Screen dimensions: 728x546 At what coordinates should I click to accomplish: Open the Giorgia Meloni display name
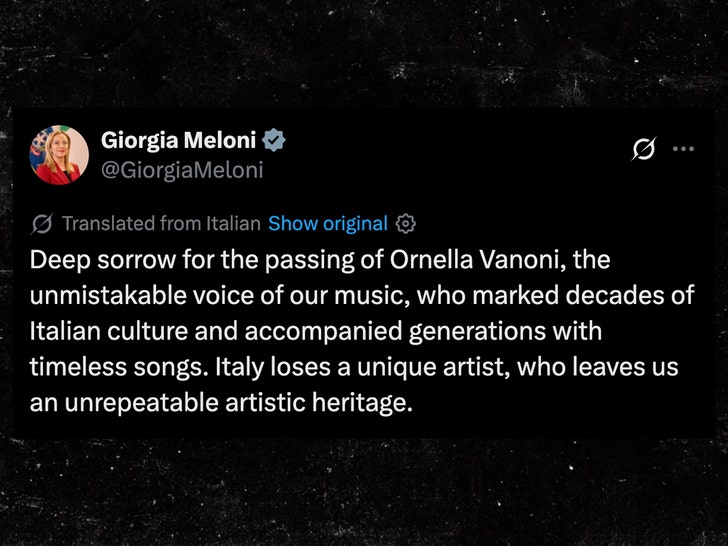tap(180, 141)
